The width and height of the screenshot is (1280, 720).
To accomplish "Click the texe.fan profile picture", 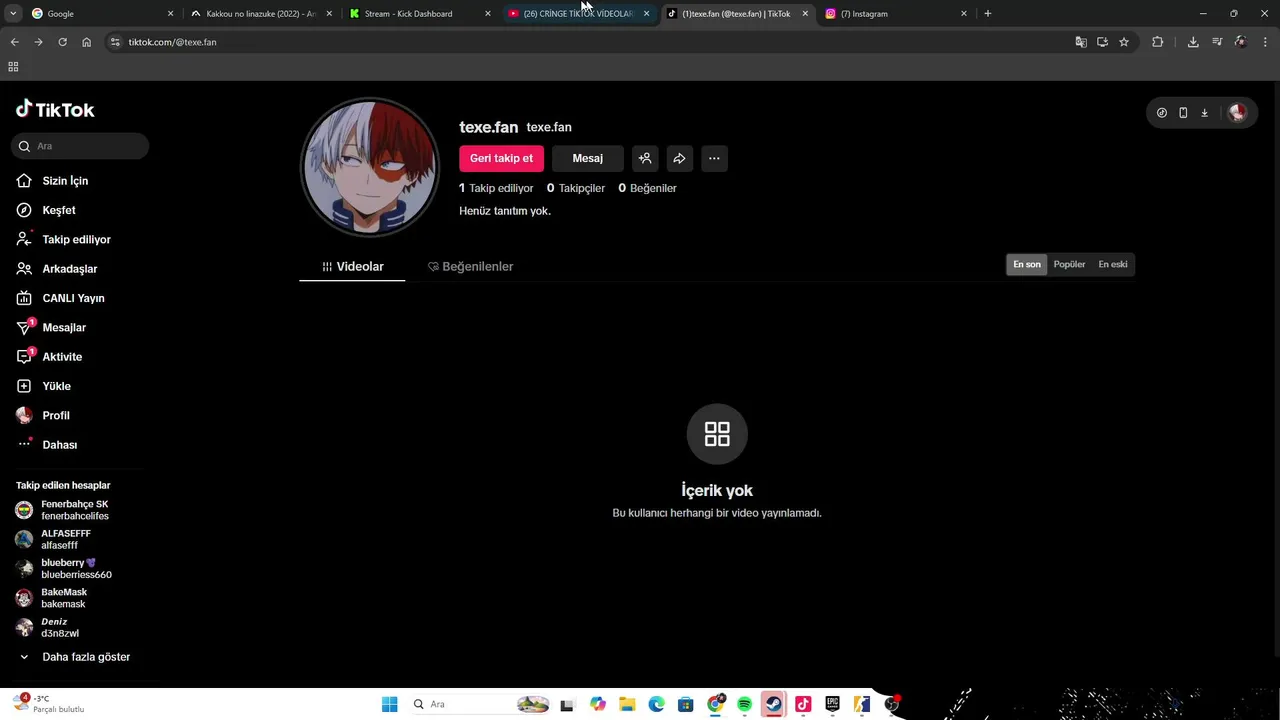I will pyautogui.click(x=370, y=167).
